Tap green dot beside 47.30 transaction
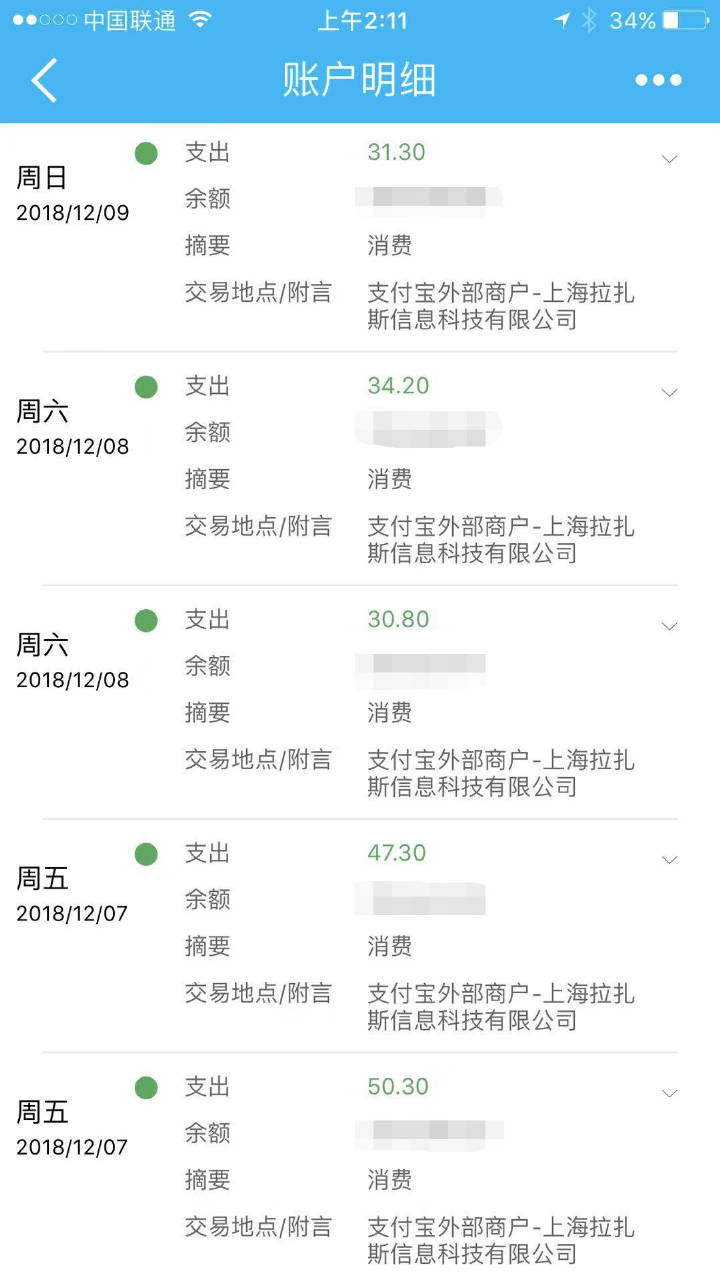 [x=146, y=854]
